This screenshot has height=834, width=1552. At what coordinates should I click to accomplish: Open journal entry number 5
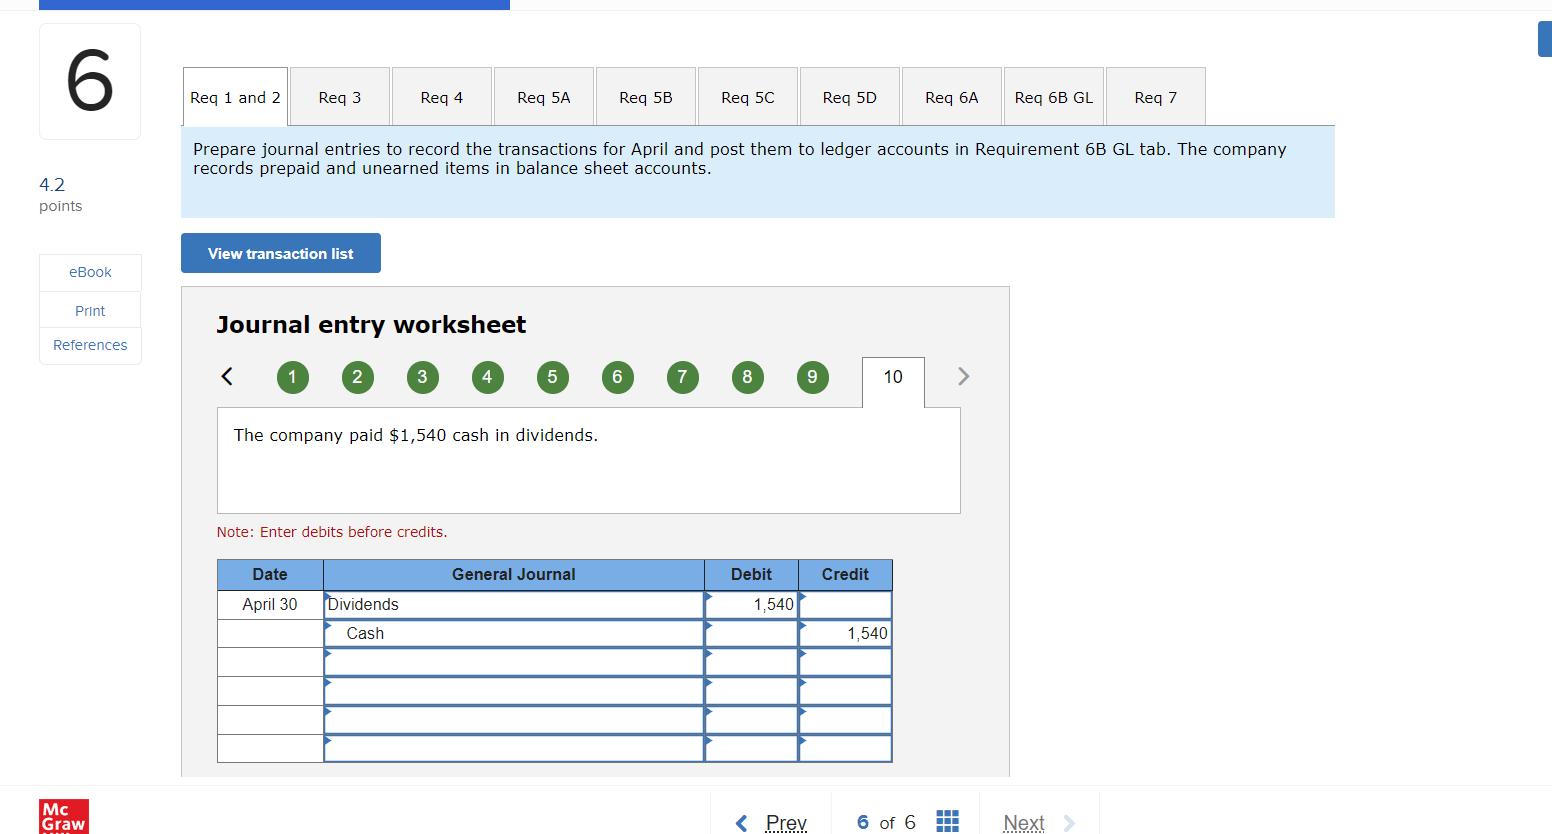(x=552, y=377)
